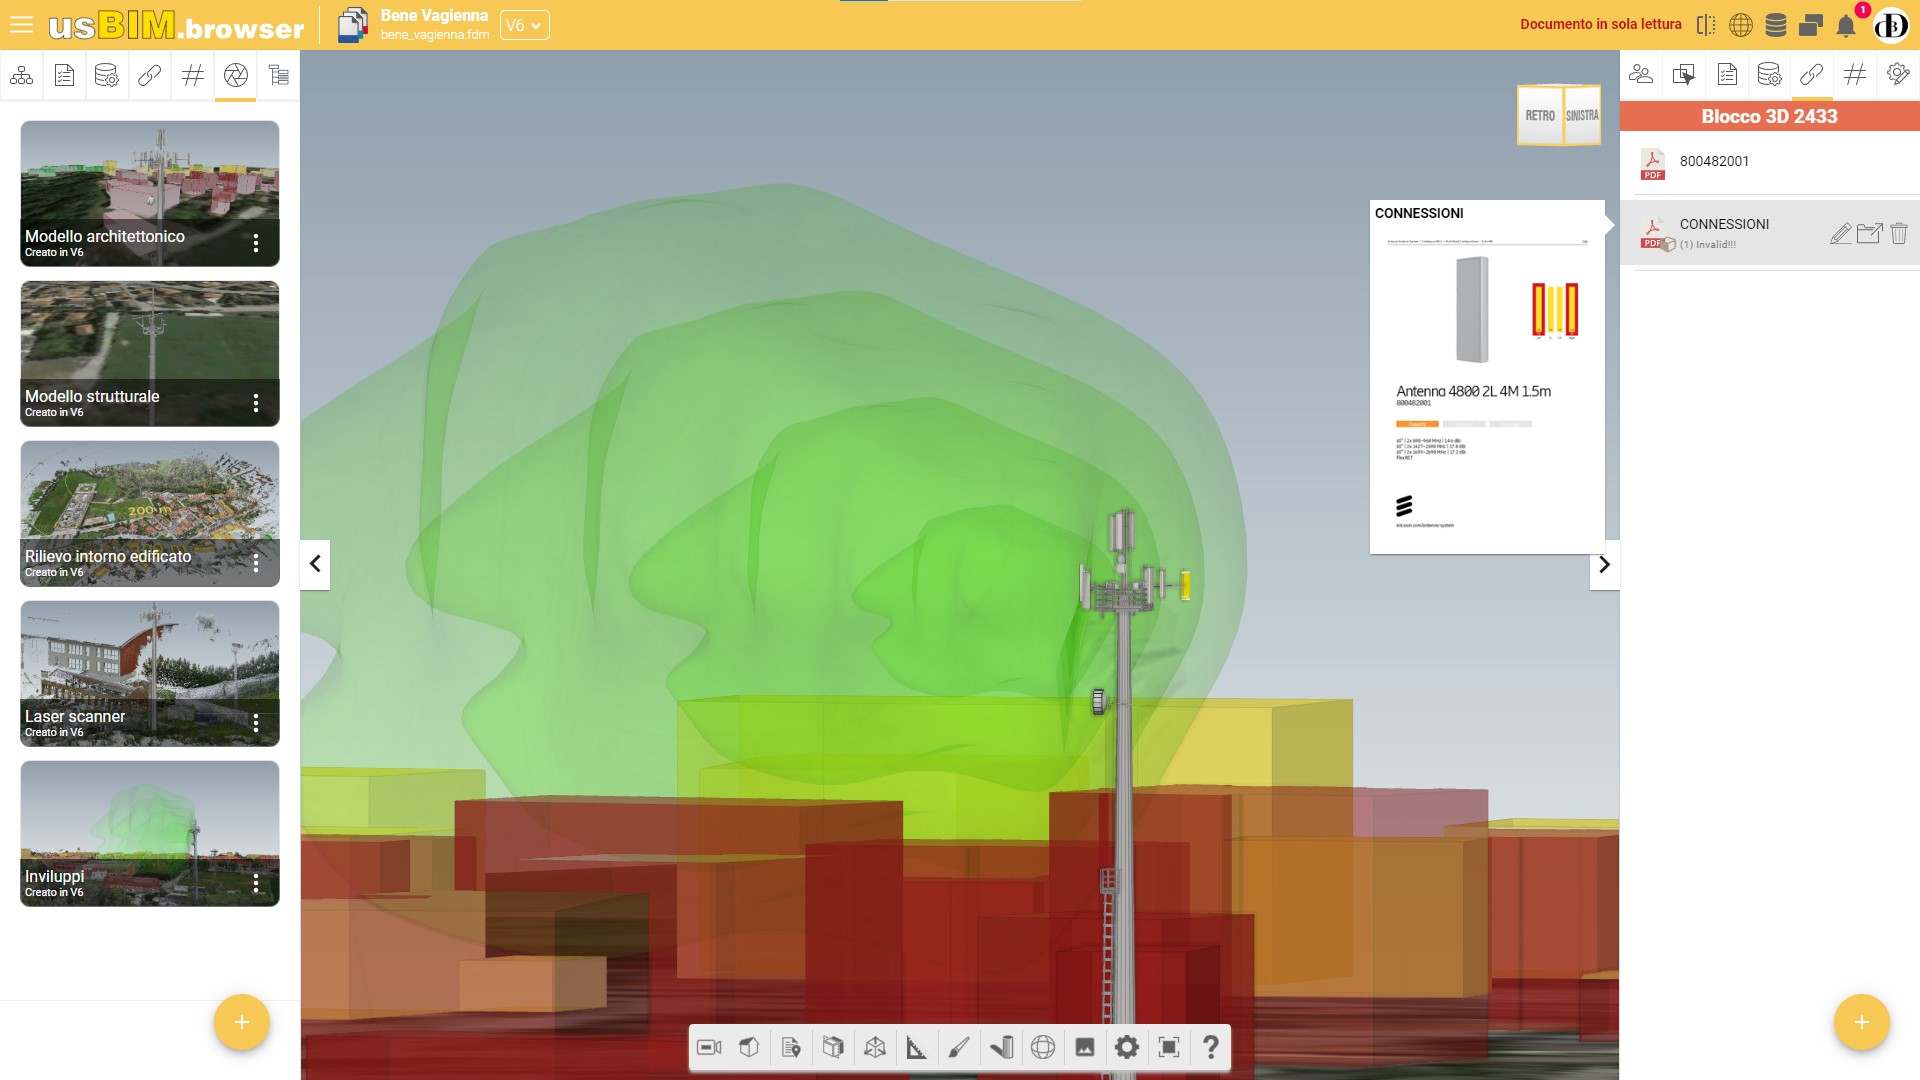Select the paintbrush tool in bottom toolbar
The height and width of the screenshot is (1080, 1920).
coord(958,1047)
